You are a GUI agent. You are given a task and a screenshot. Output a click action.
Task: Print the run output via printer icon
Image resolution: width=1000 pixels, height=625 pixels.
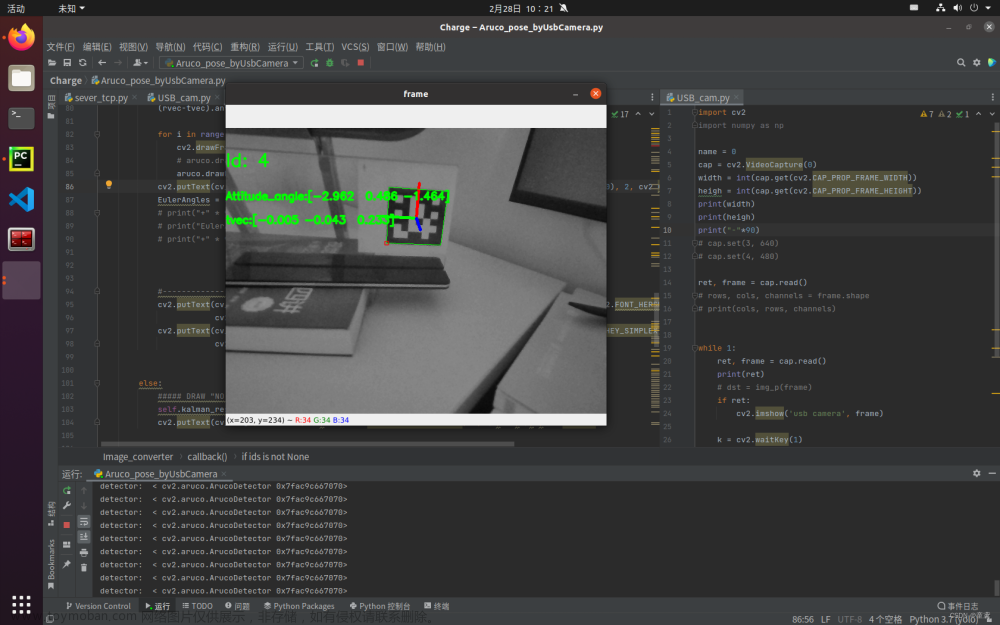point(86,552)
